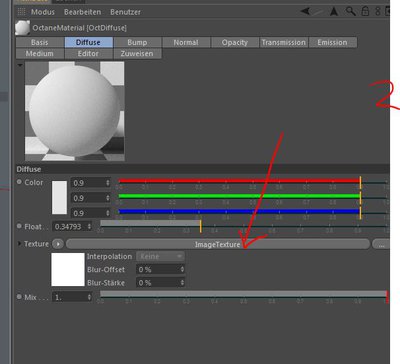Collapse the material preview triangle

20,65
